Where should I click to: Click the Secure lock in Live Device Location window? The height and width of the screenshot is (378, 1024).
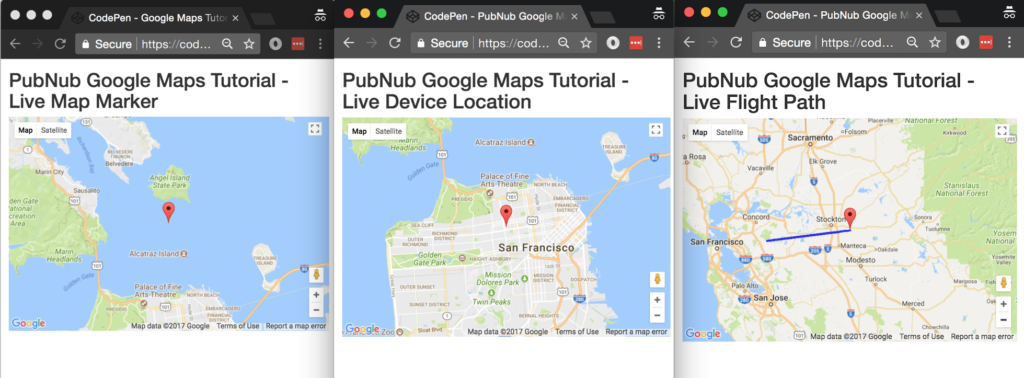pyautogui.click(x=442, y=42)
